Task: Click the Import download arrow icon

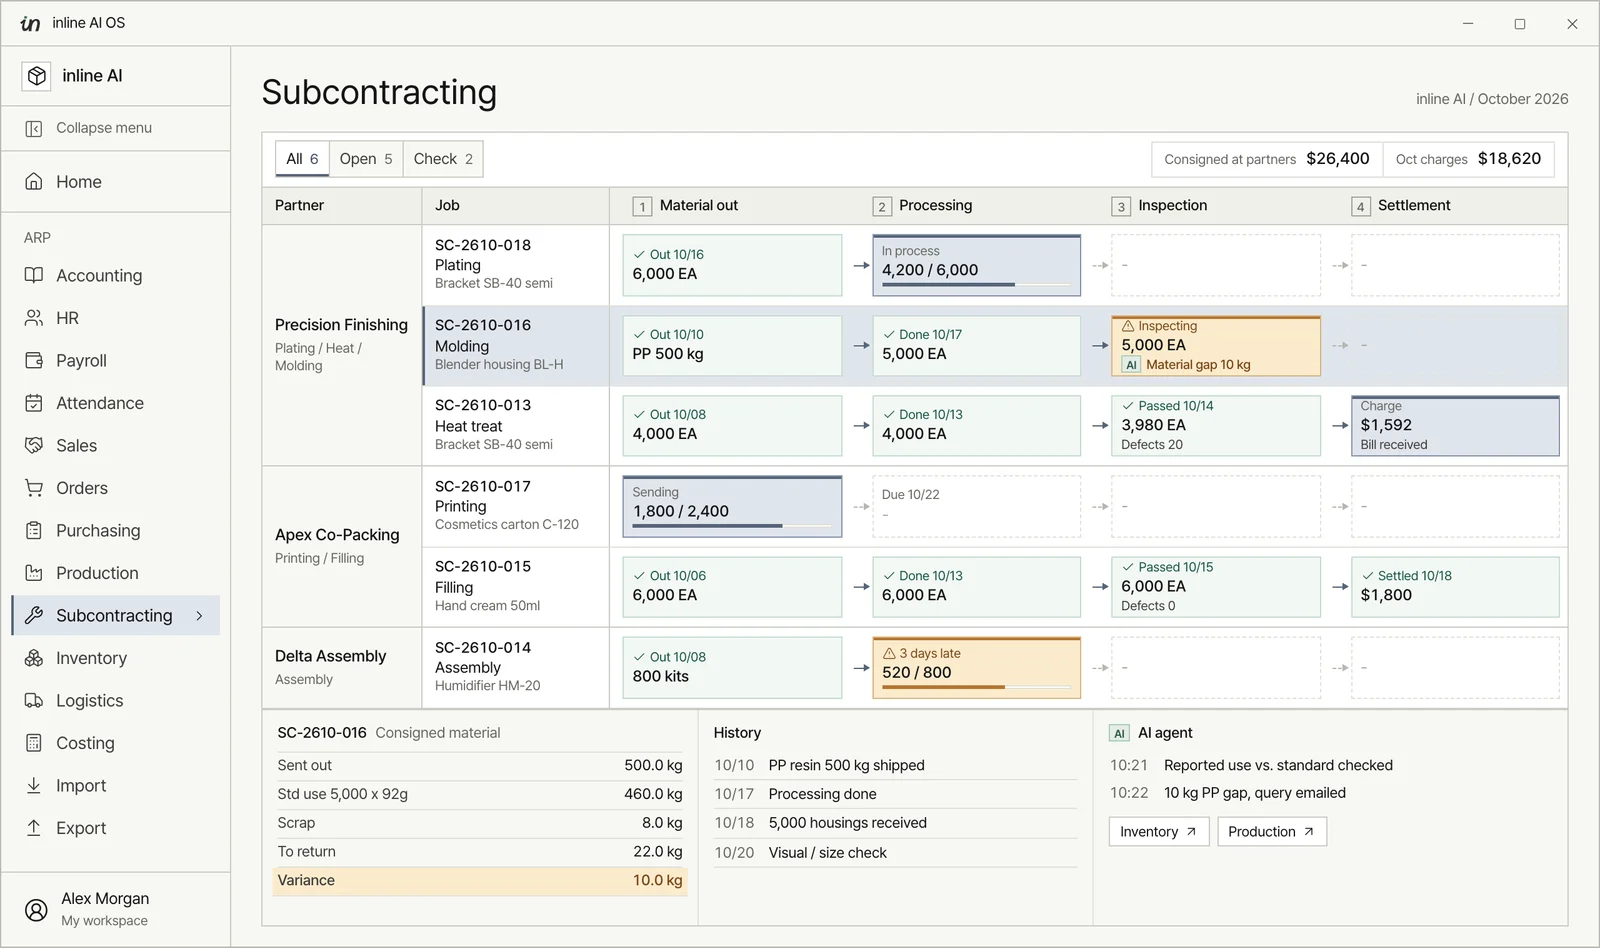Action: (34, 785)
